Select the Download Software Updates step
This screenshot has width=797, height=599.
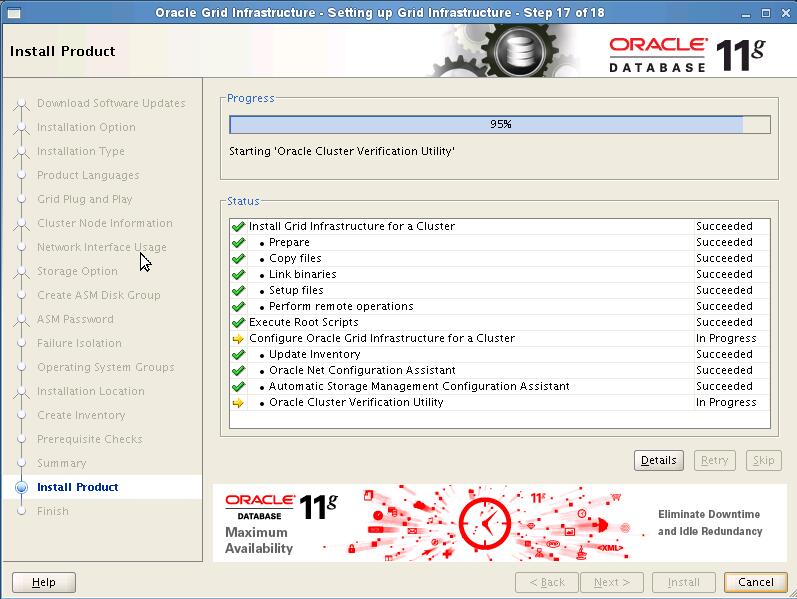coord(111,103)
